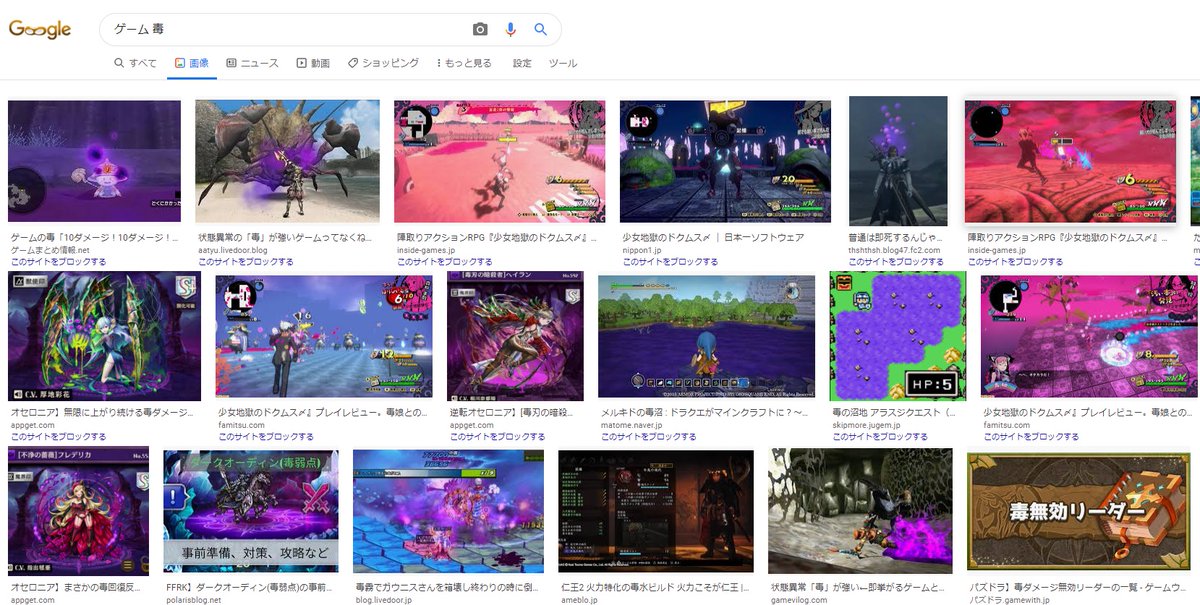The height and width of the screenshot is (605, 1200).
Task: Expand the もっと見る menu
Action: click(x=464, y=63)
